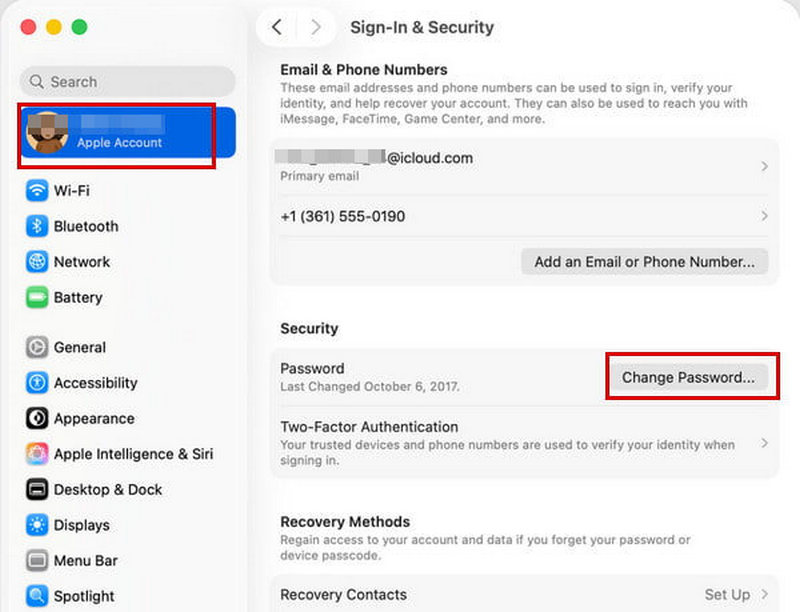Navigate back using the back arrow

(277, 27)
